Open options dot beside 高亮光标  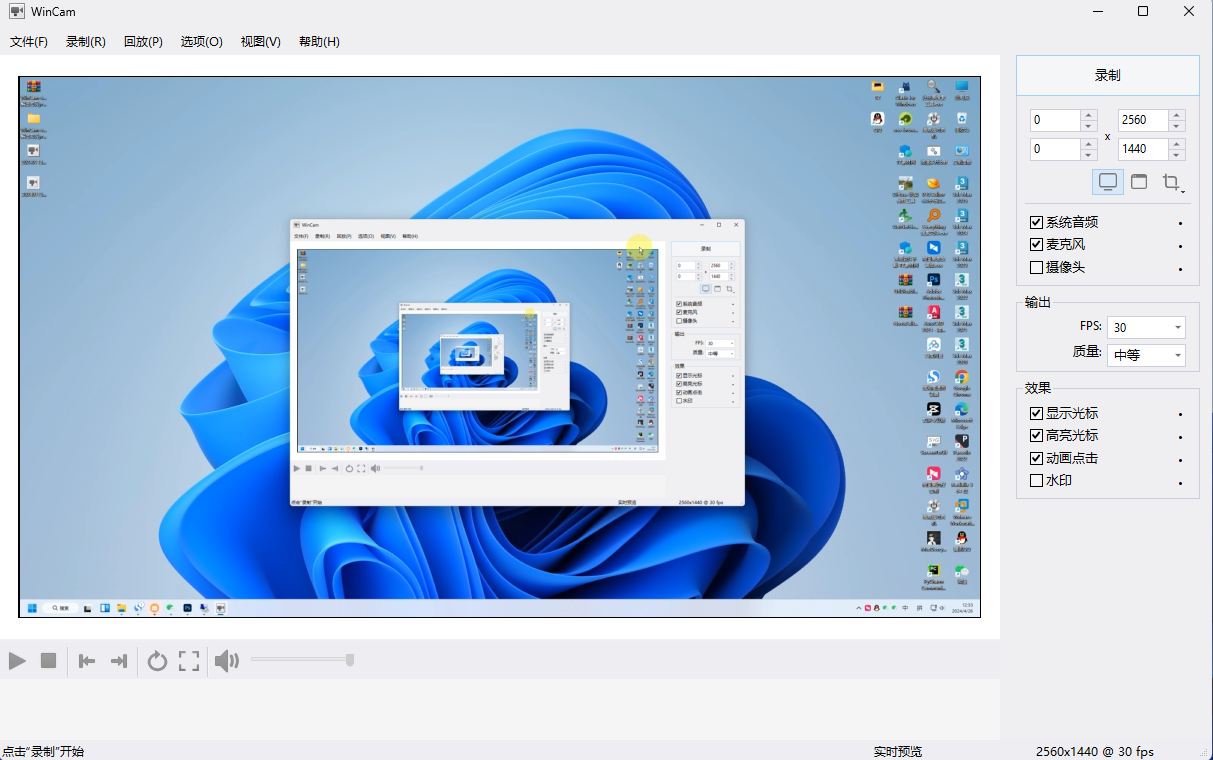1181,437
